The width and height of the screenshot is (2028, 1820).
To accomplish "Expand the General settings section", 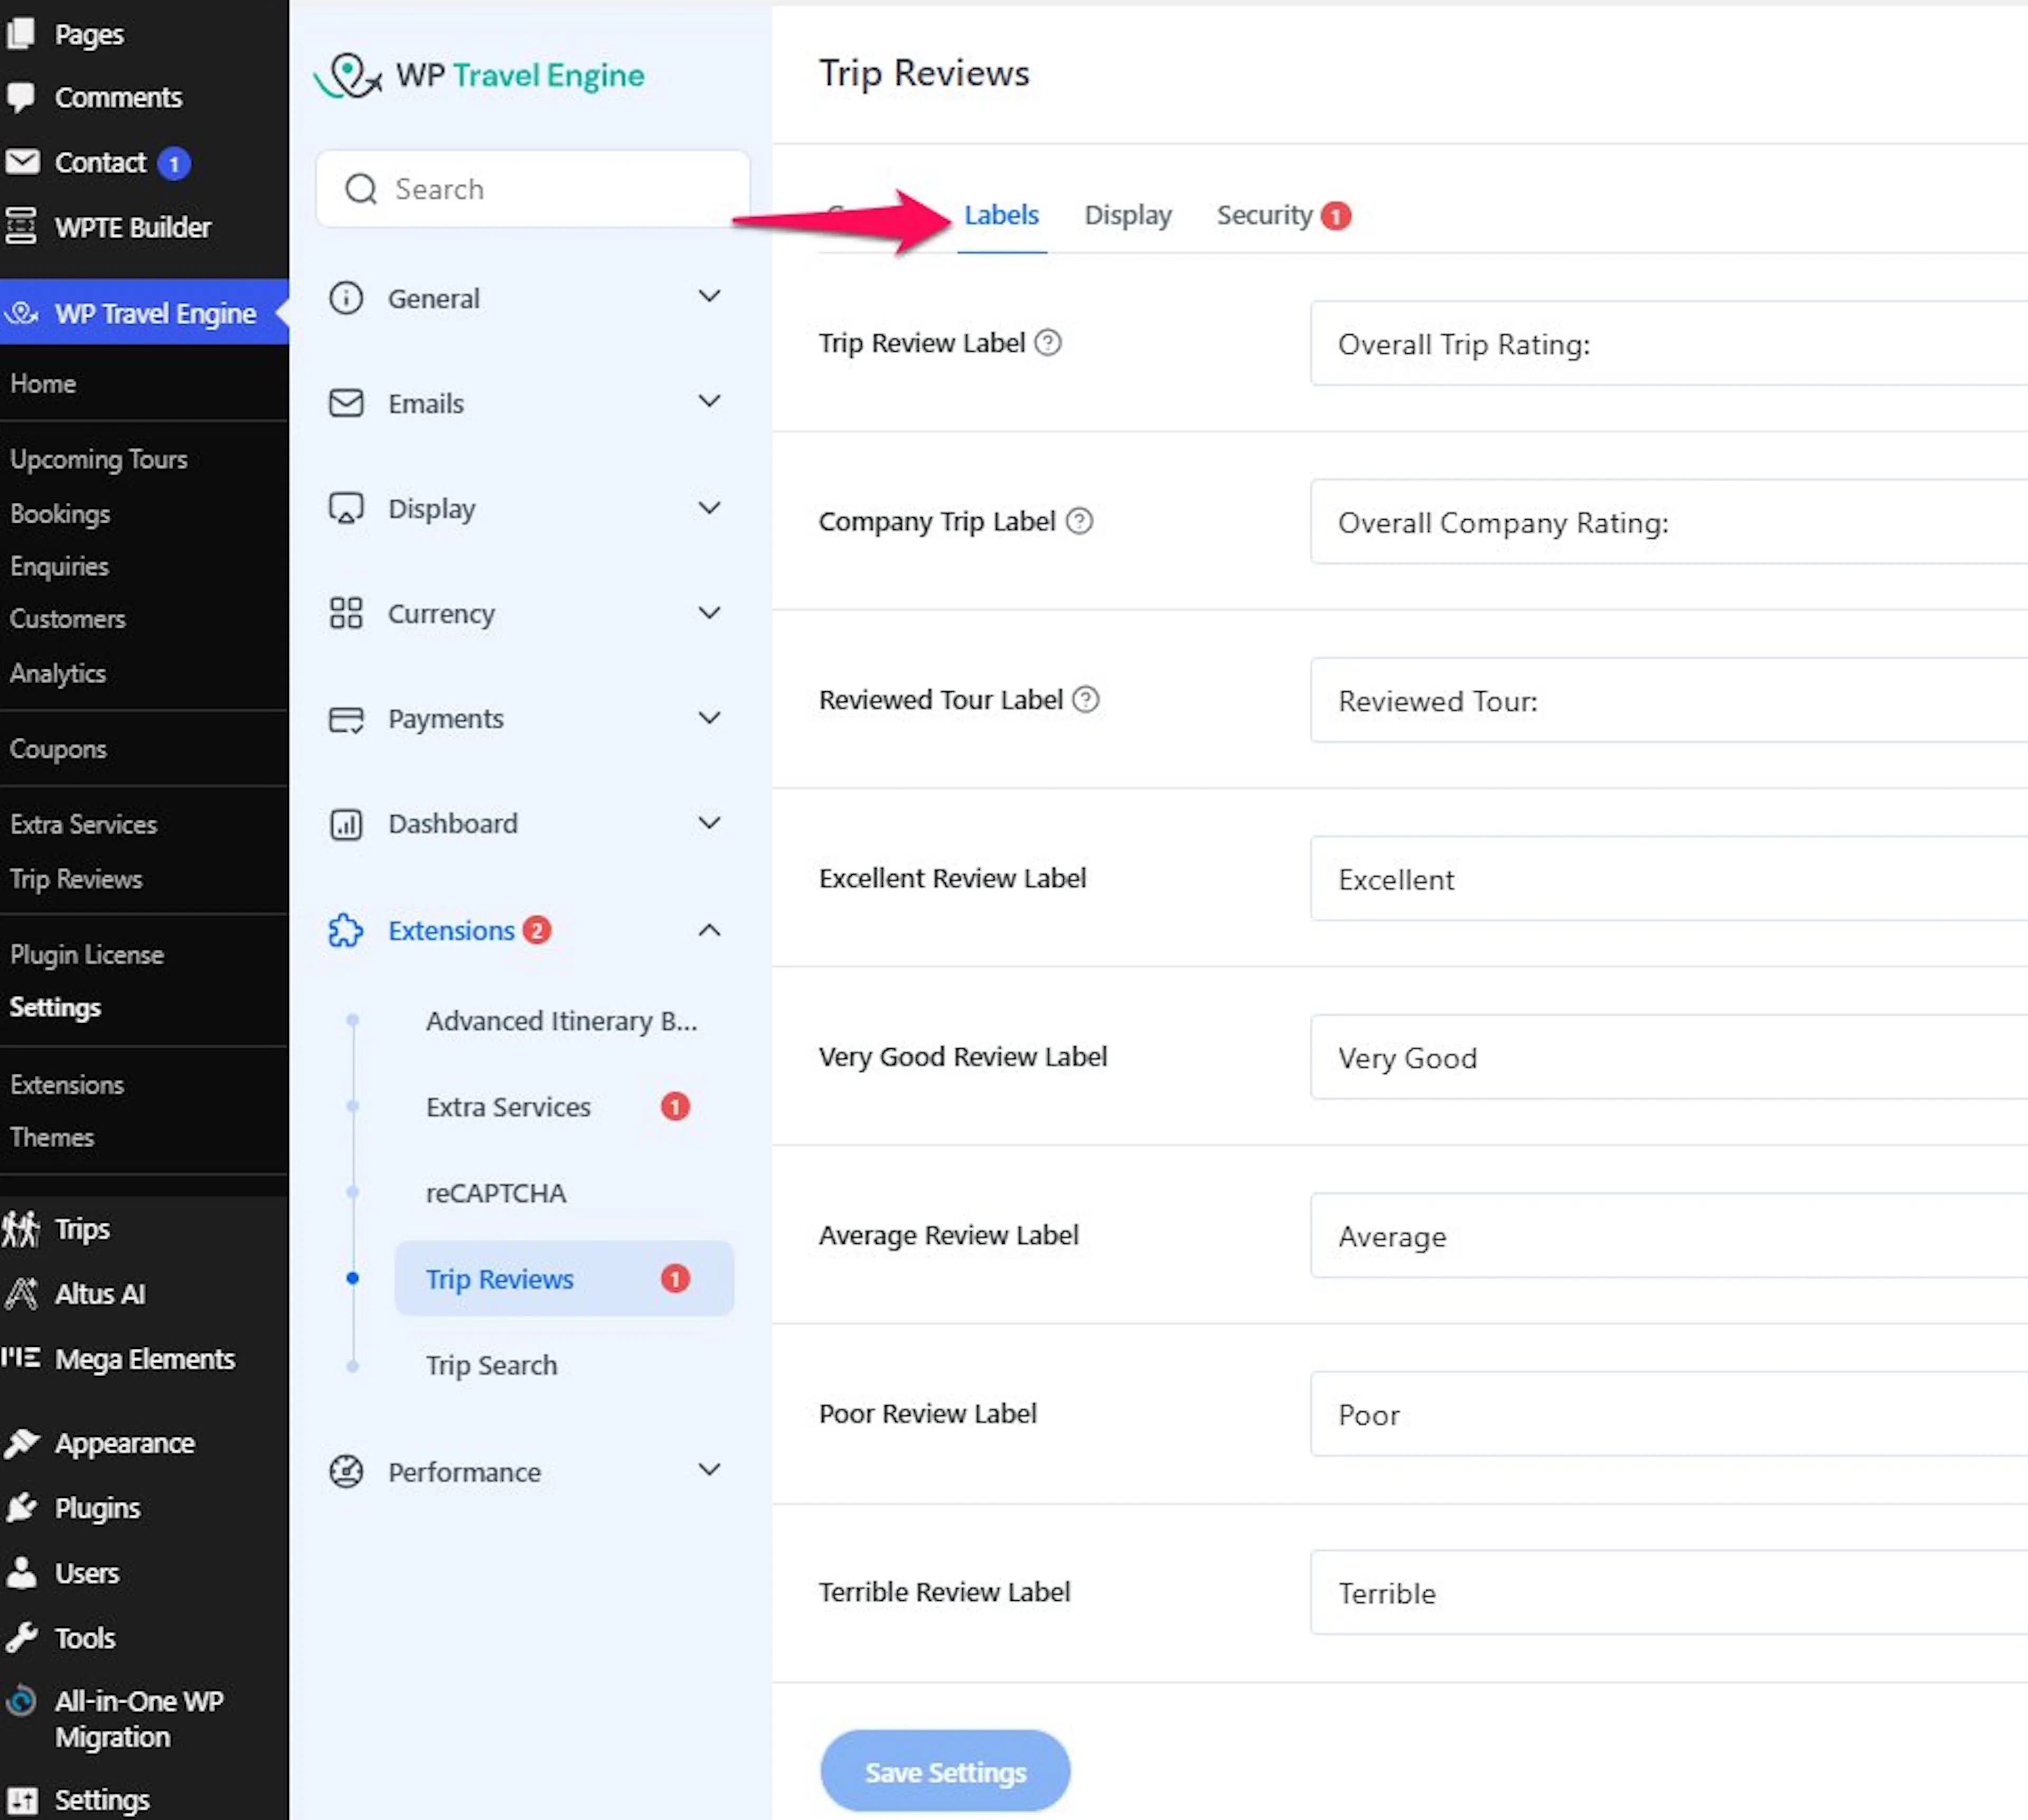I will click(x=525, y=298).
